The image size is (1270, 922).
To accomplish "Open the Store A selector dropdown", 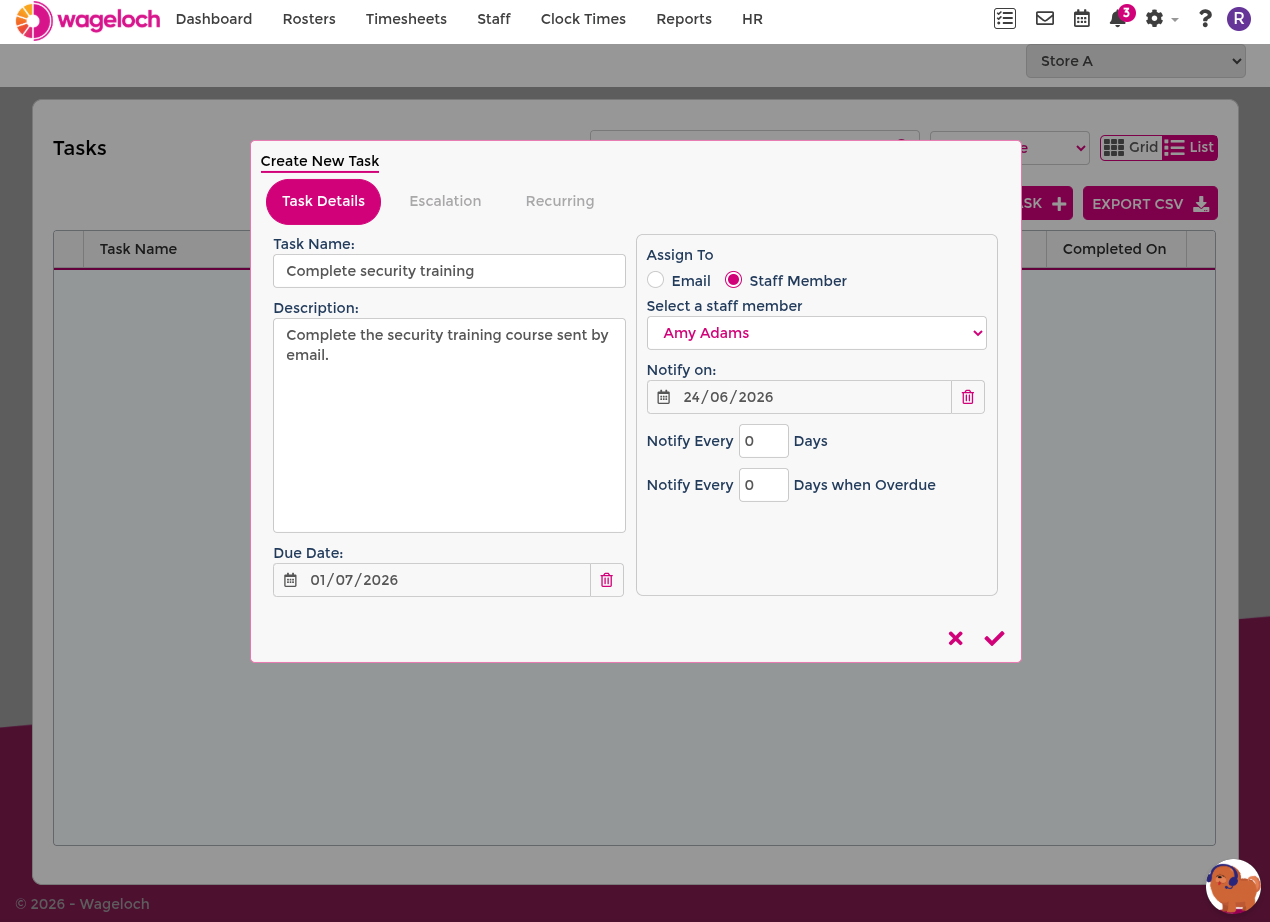I will [1136, 61].
